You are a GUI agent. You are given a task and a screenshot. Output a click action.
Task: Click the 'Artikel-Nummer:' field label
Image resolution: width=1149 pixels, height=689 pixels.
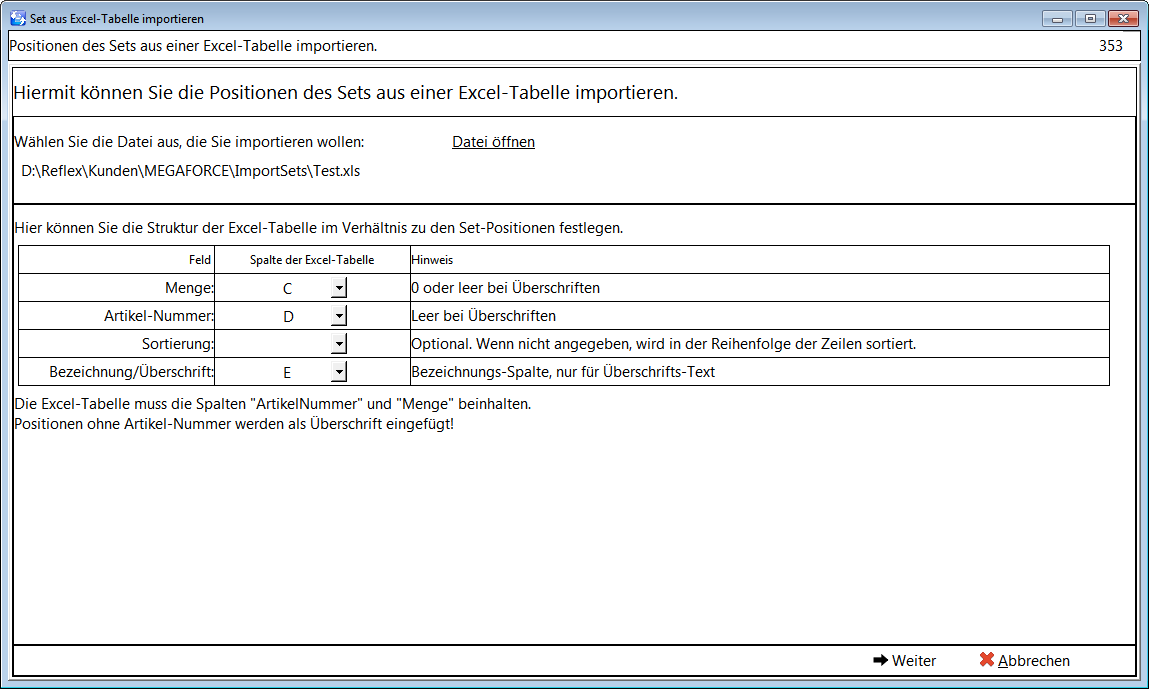(159, 316)
